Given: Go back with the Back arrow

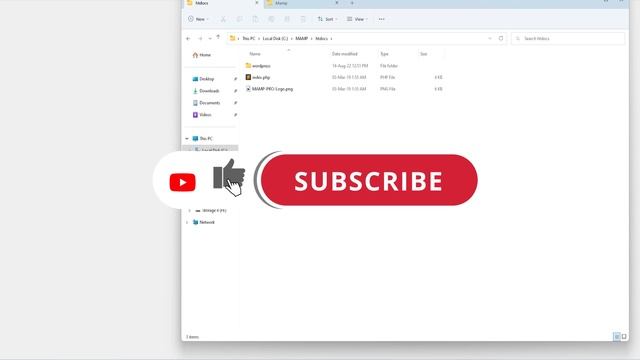Looking at the screenshot, I should click(188, 38).
